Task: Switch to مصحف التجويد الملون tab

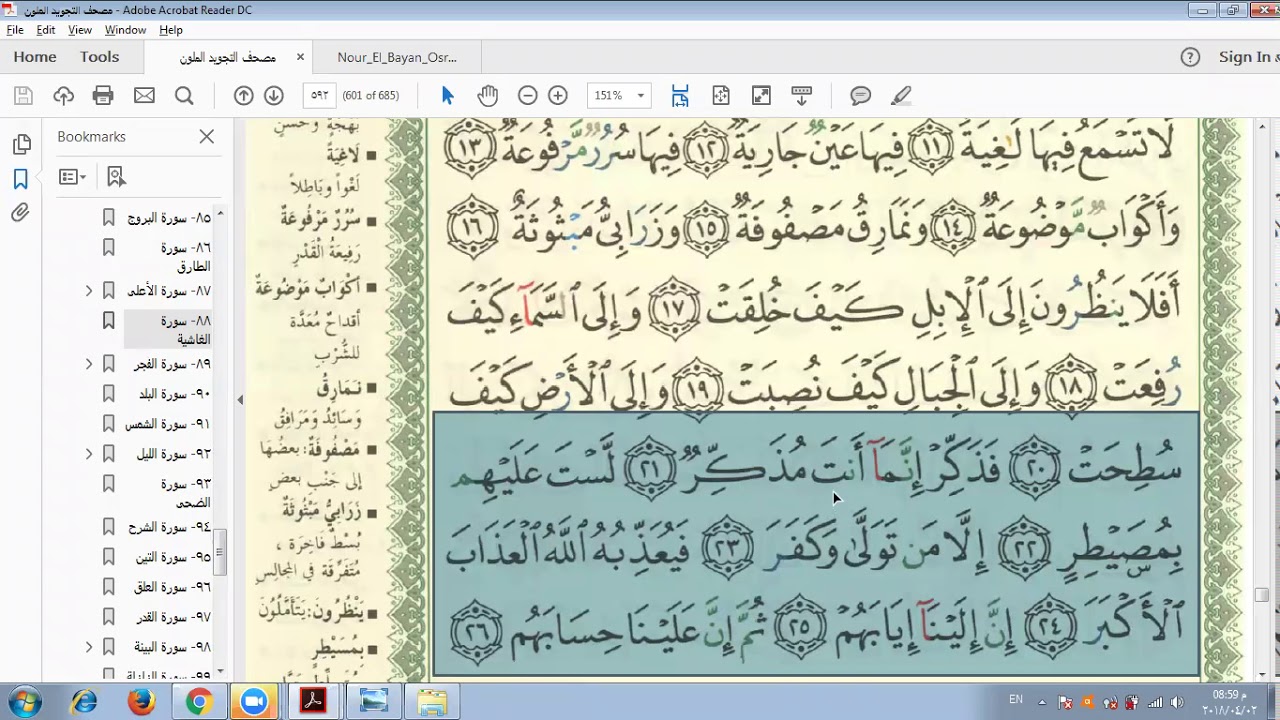Action: click(x=228, y=57)
